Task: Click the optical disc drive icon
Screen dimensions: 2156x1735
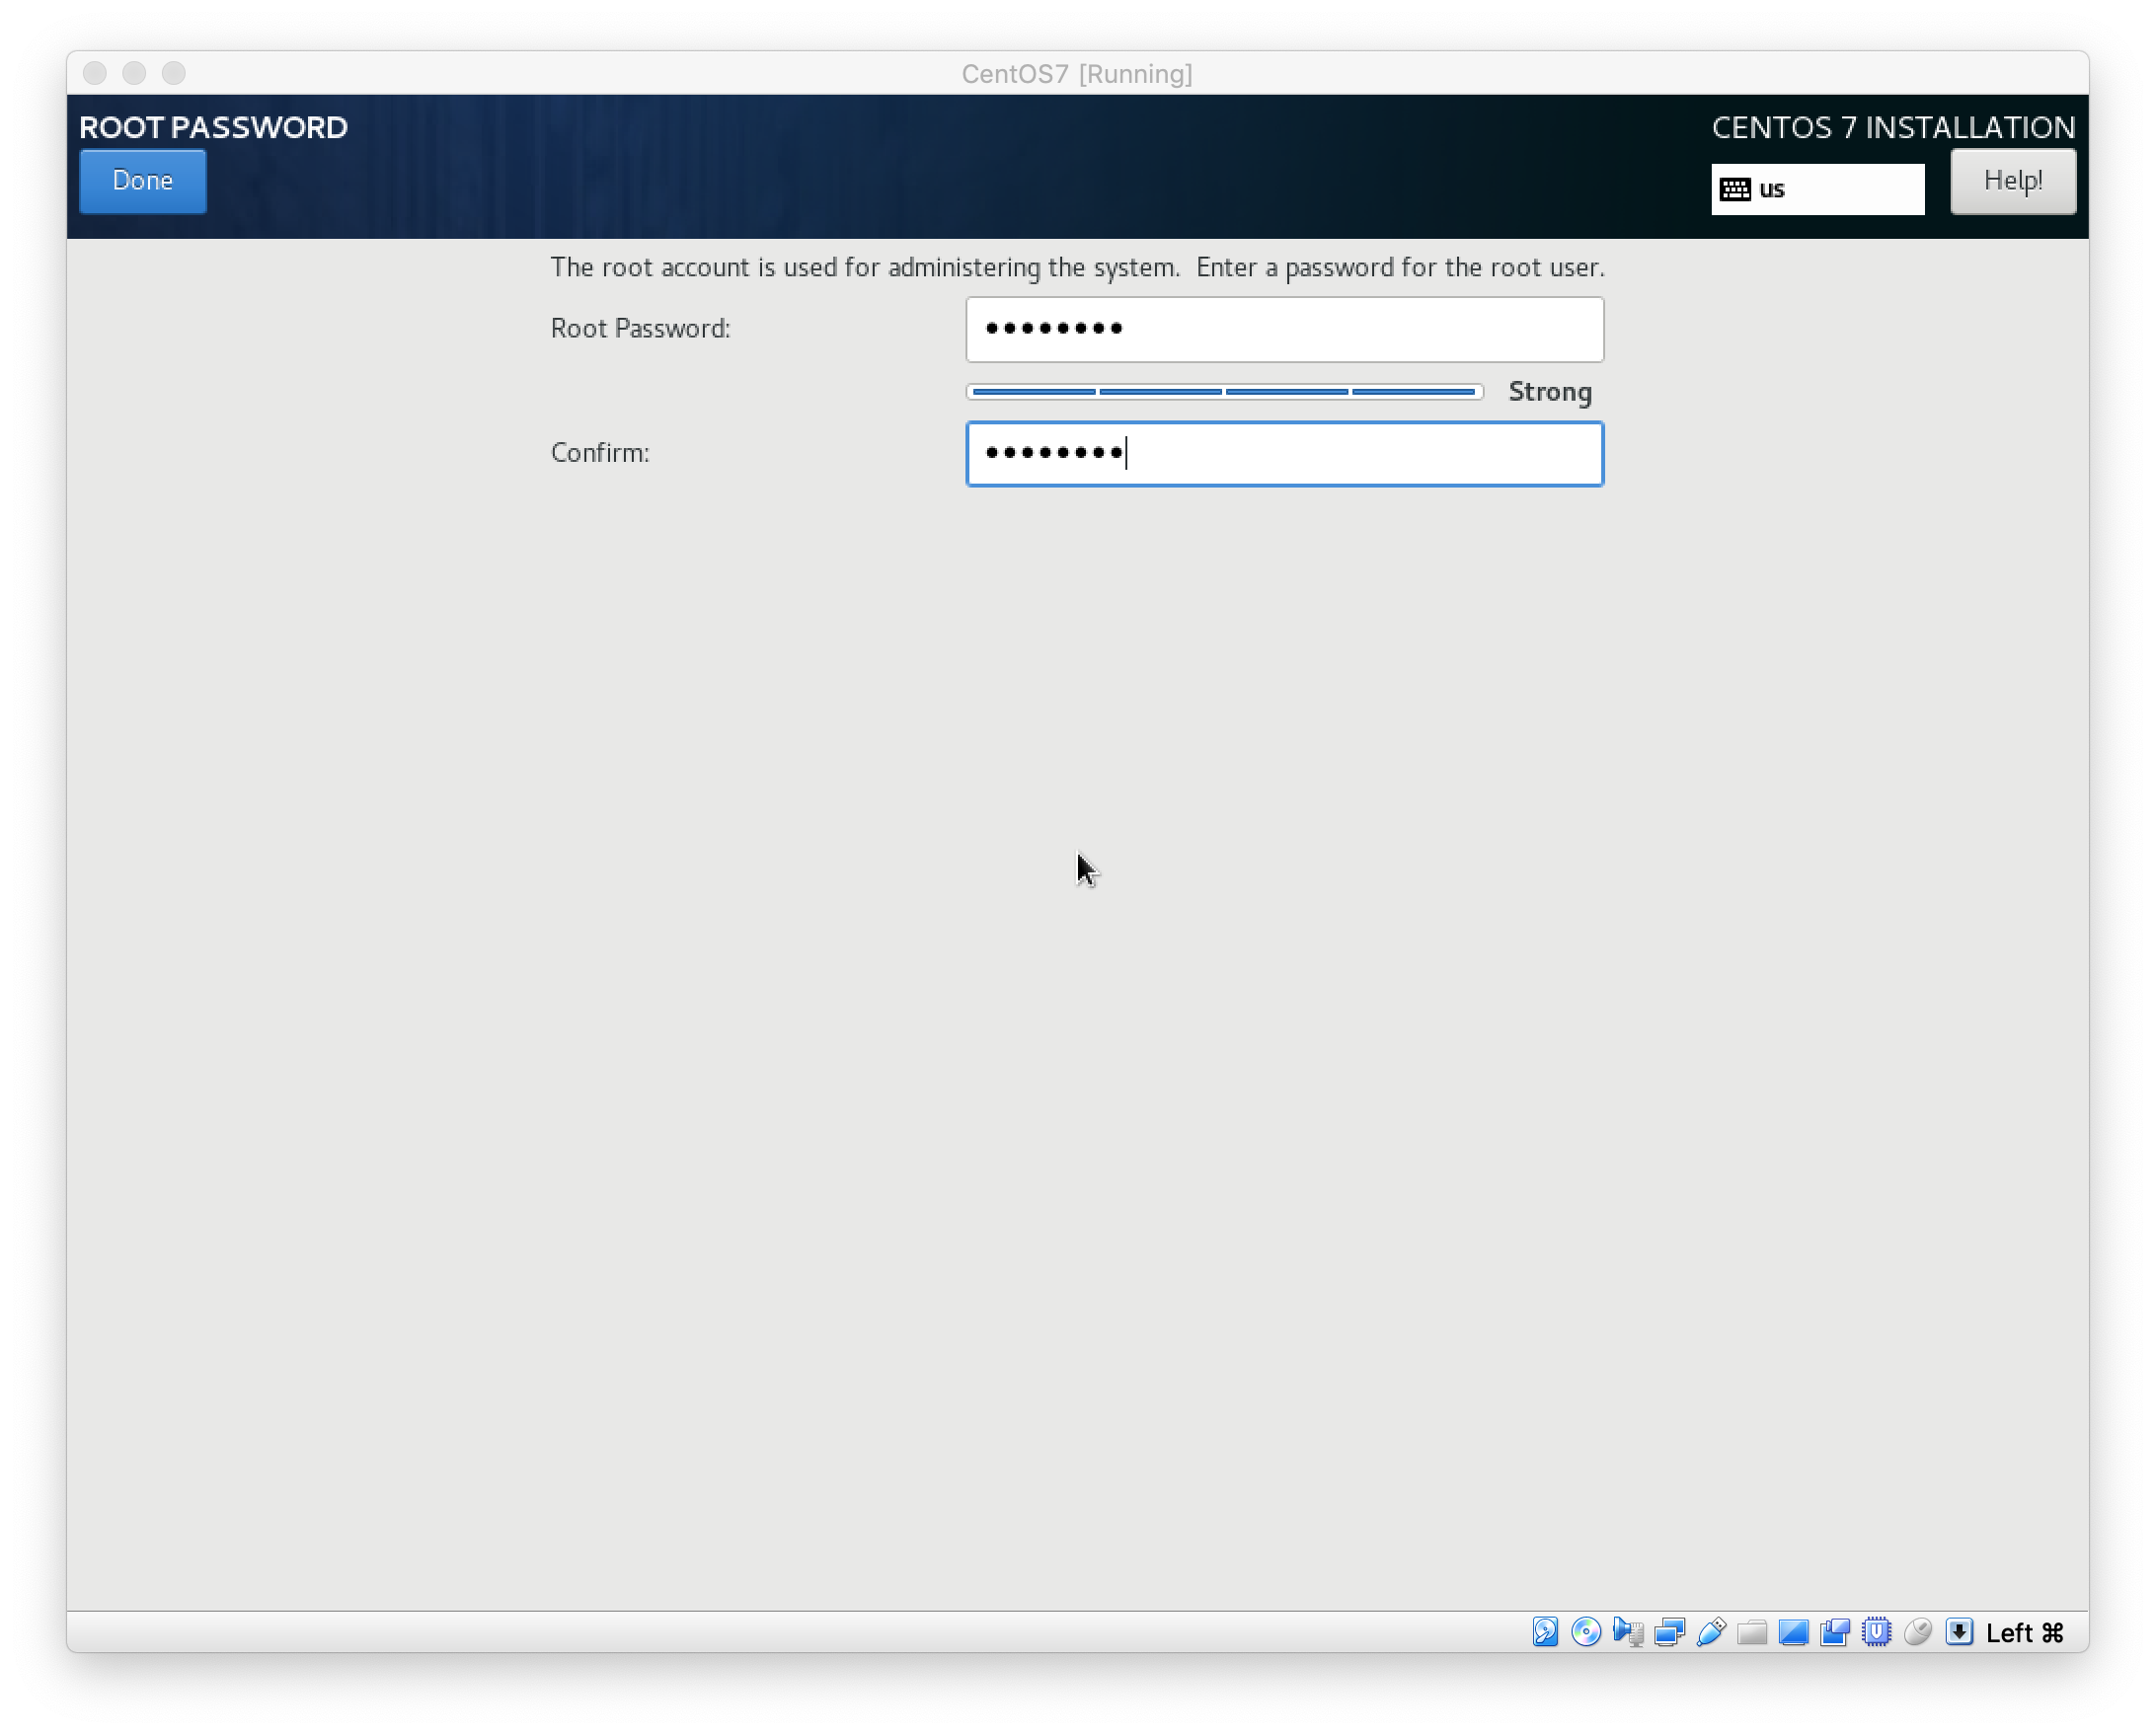Action: [x=1586, y=1632]
